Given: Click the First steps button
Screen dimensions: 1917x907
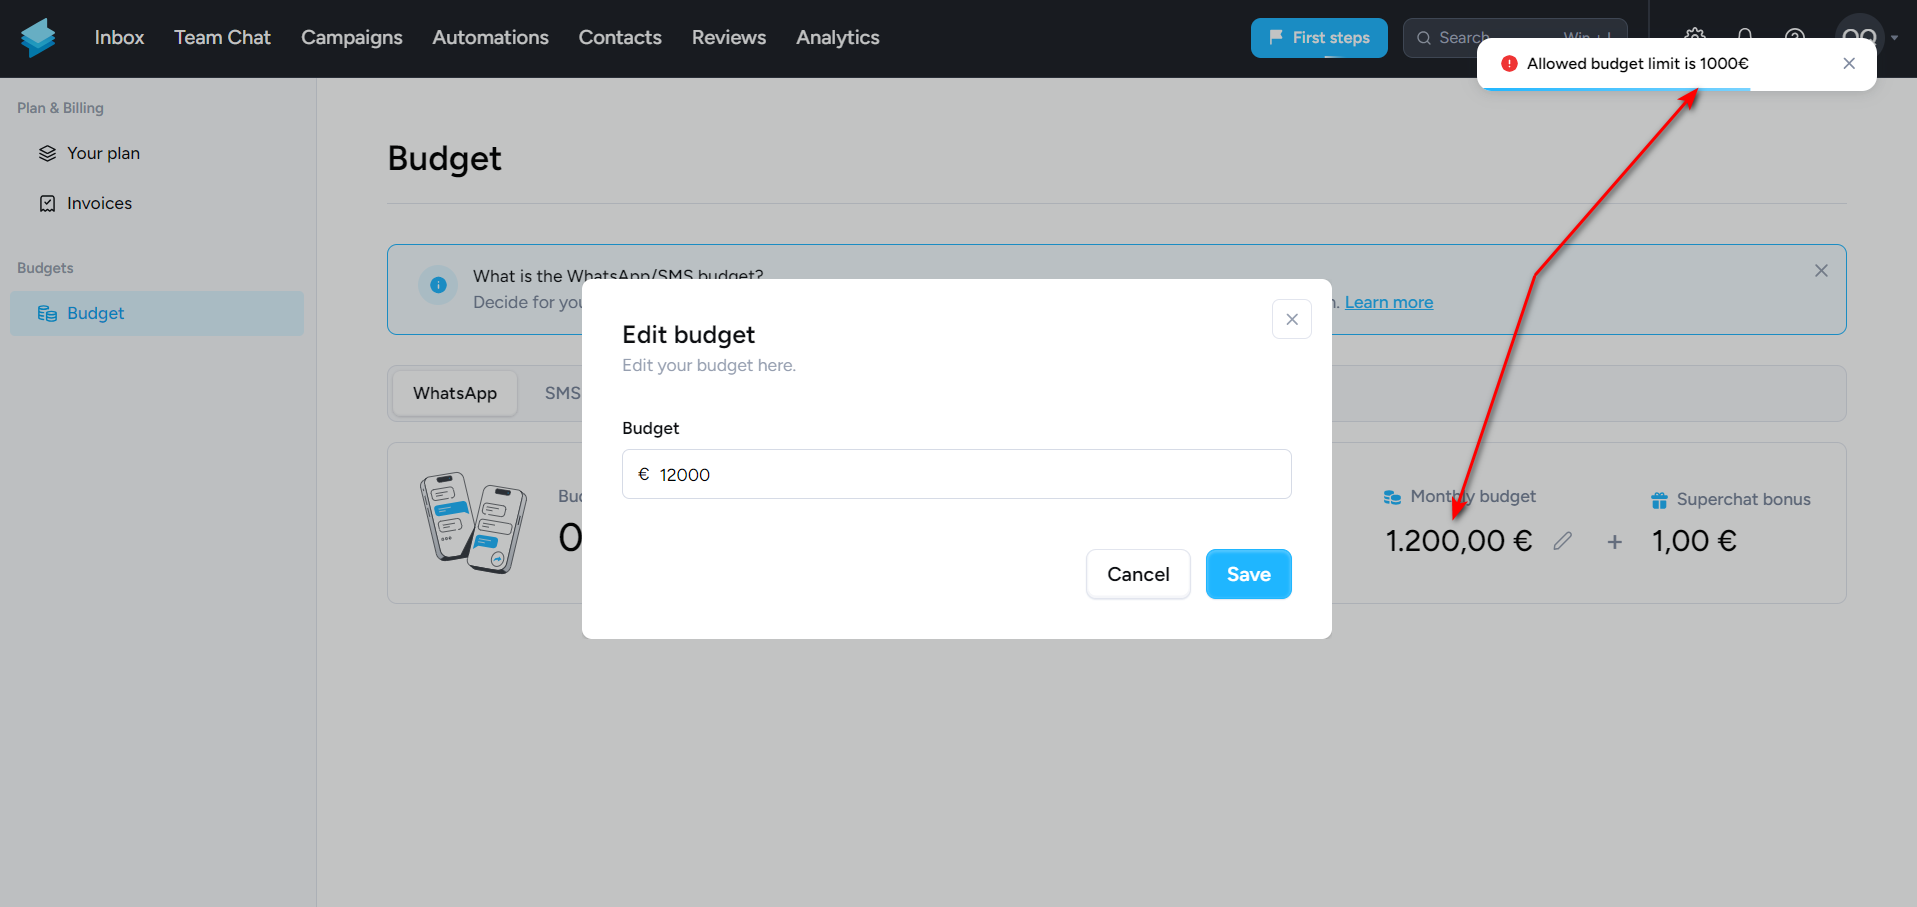Looking at the screenshot, I should (1318, 38).
